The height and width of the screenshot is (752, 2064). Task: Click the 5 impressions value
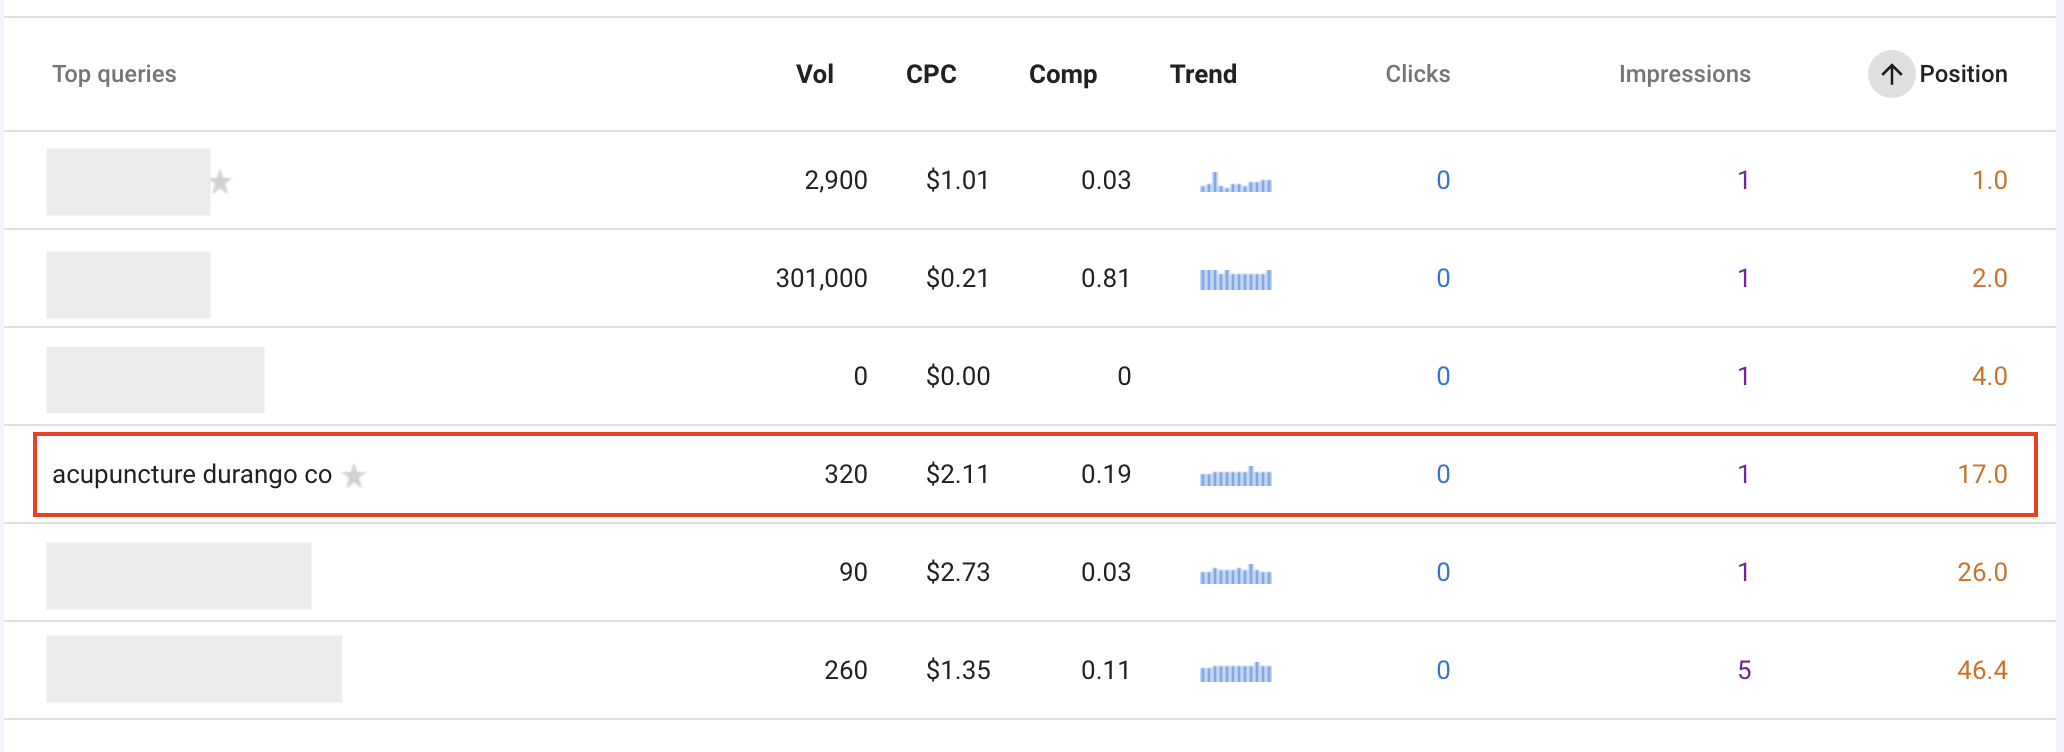pos(1744,670)
